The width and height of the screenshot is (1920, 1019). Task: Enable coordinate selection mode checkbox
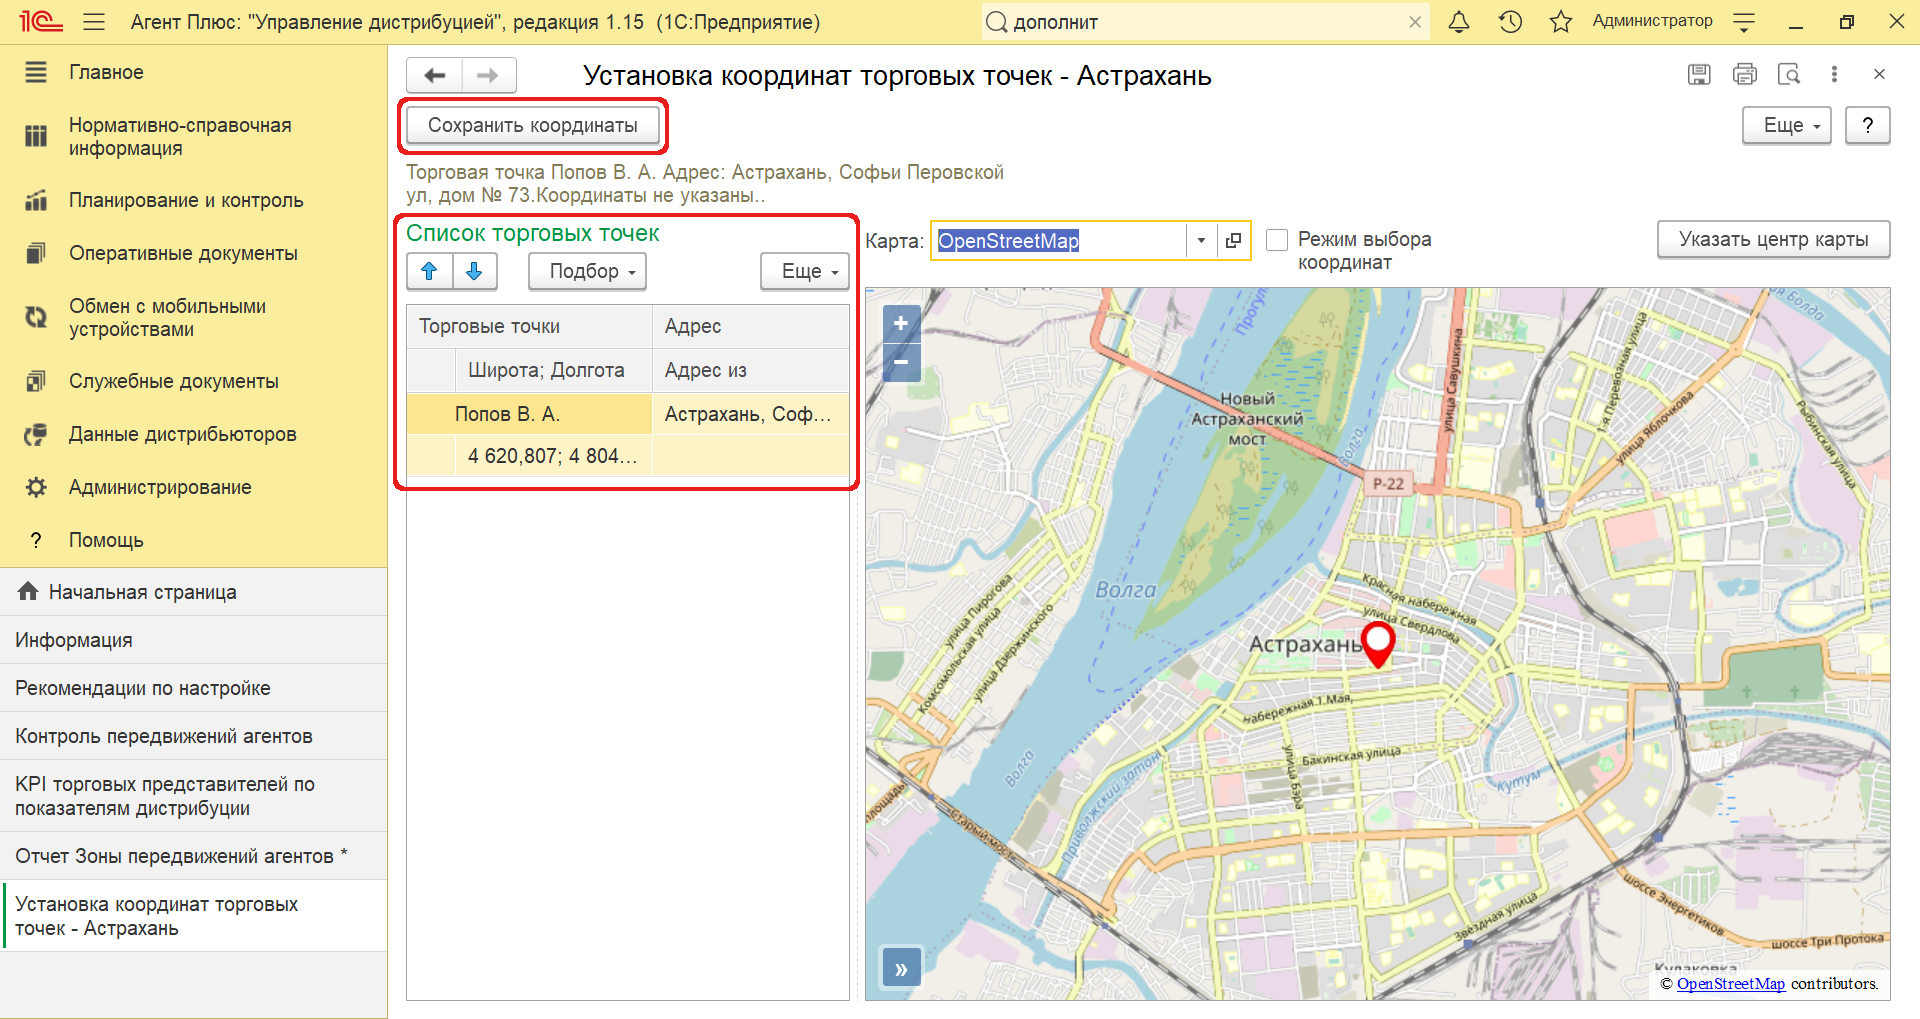coord(1277,240)
